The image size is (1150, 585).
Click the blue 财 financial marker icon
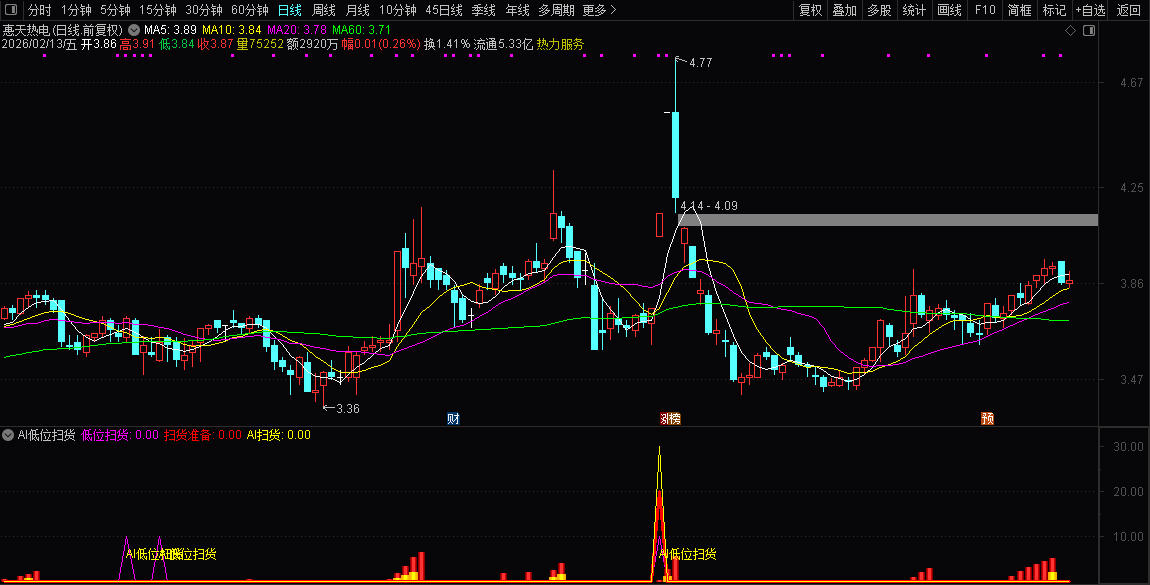453,419
